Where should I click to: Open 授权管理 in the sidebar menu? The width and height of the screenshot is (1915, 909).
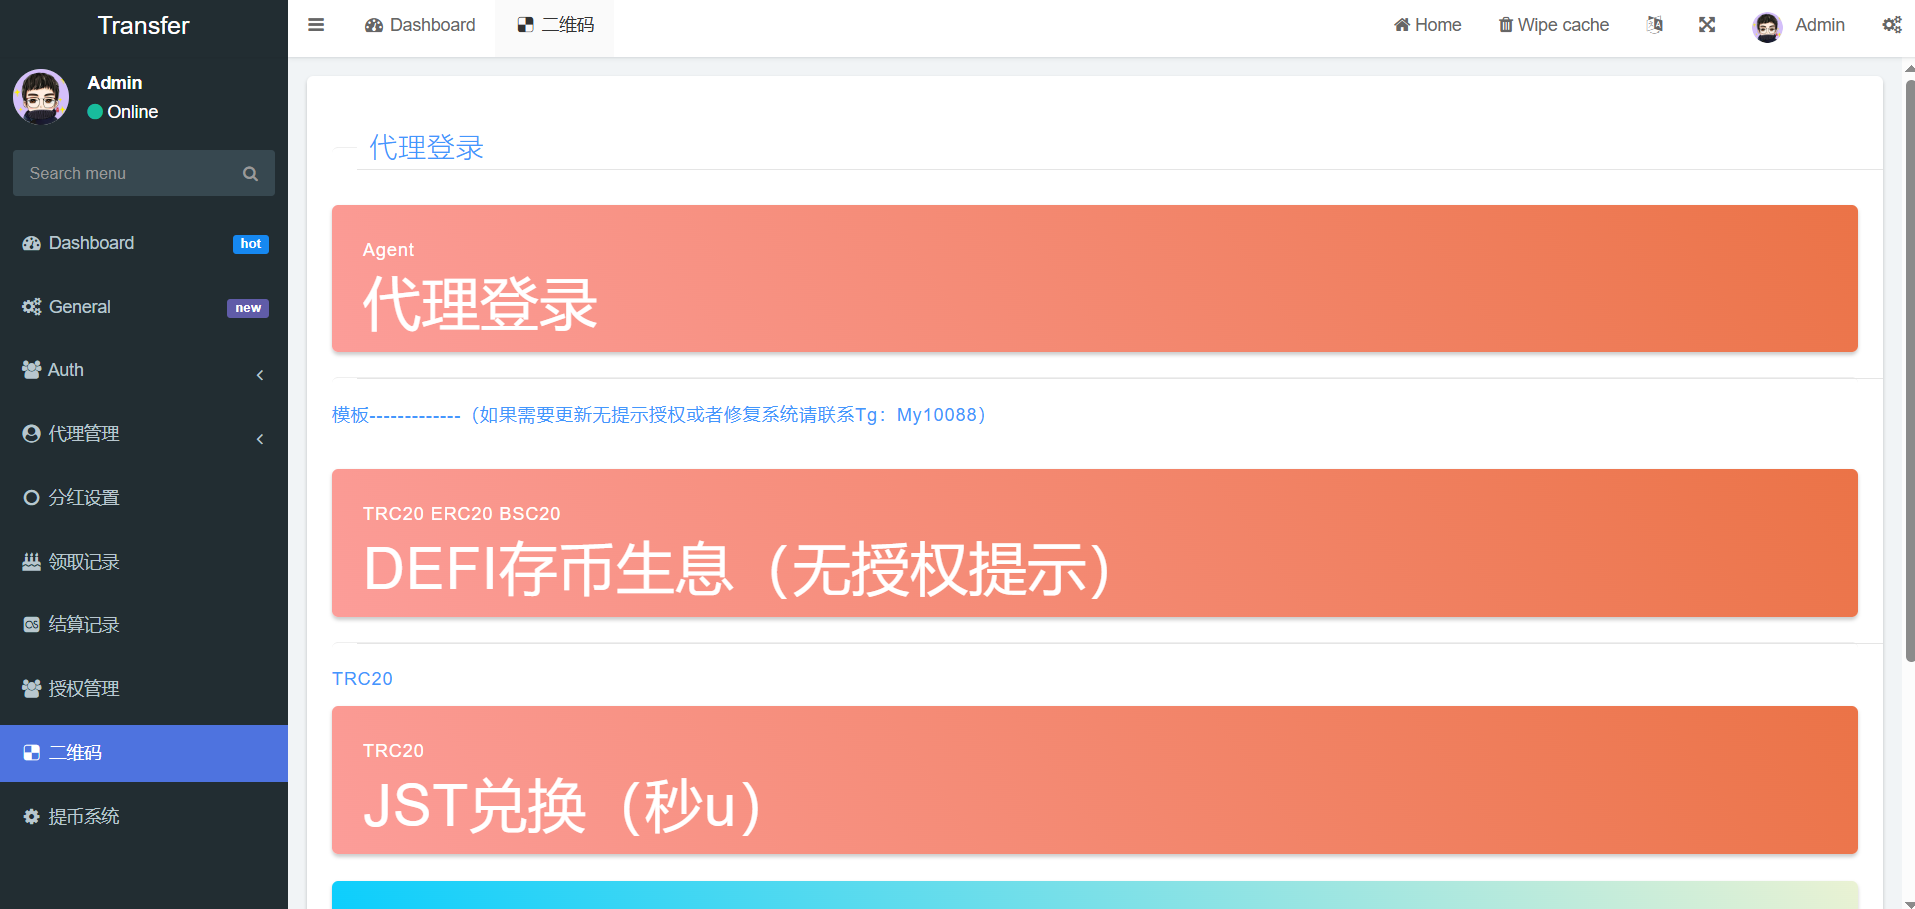pos(144,689)
